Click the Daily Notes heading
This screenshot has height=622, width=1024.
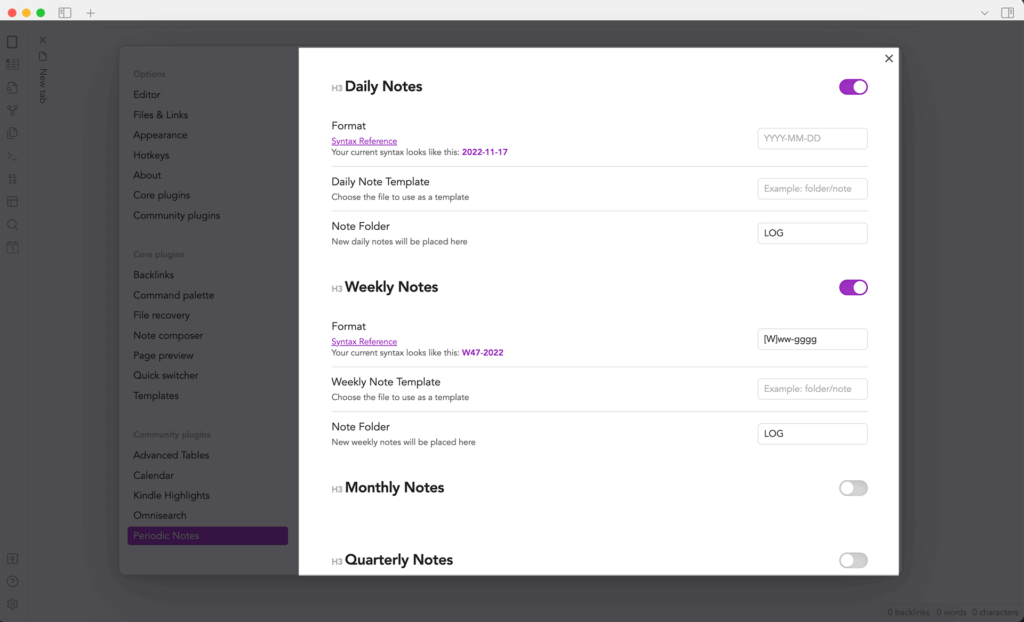point(383,87)
